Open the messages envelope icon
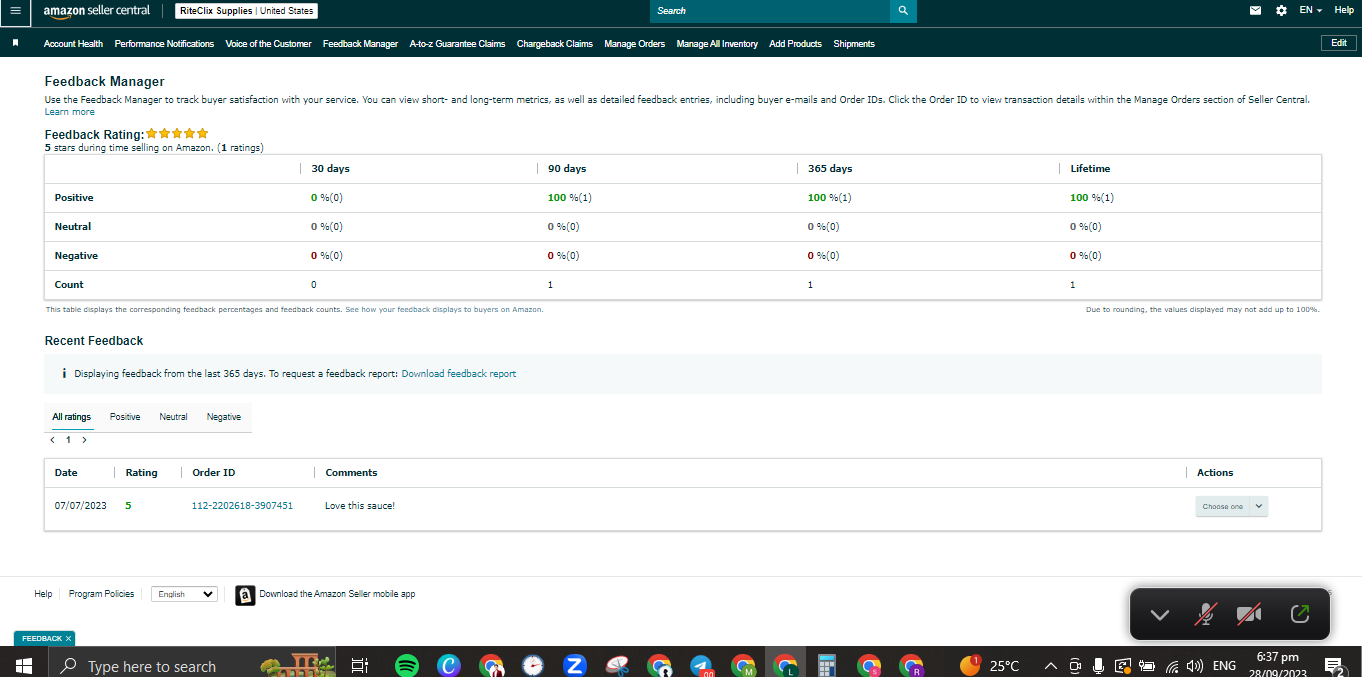The width and height of the screenshot is (1362, 677). (1256, 10)
